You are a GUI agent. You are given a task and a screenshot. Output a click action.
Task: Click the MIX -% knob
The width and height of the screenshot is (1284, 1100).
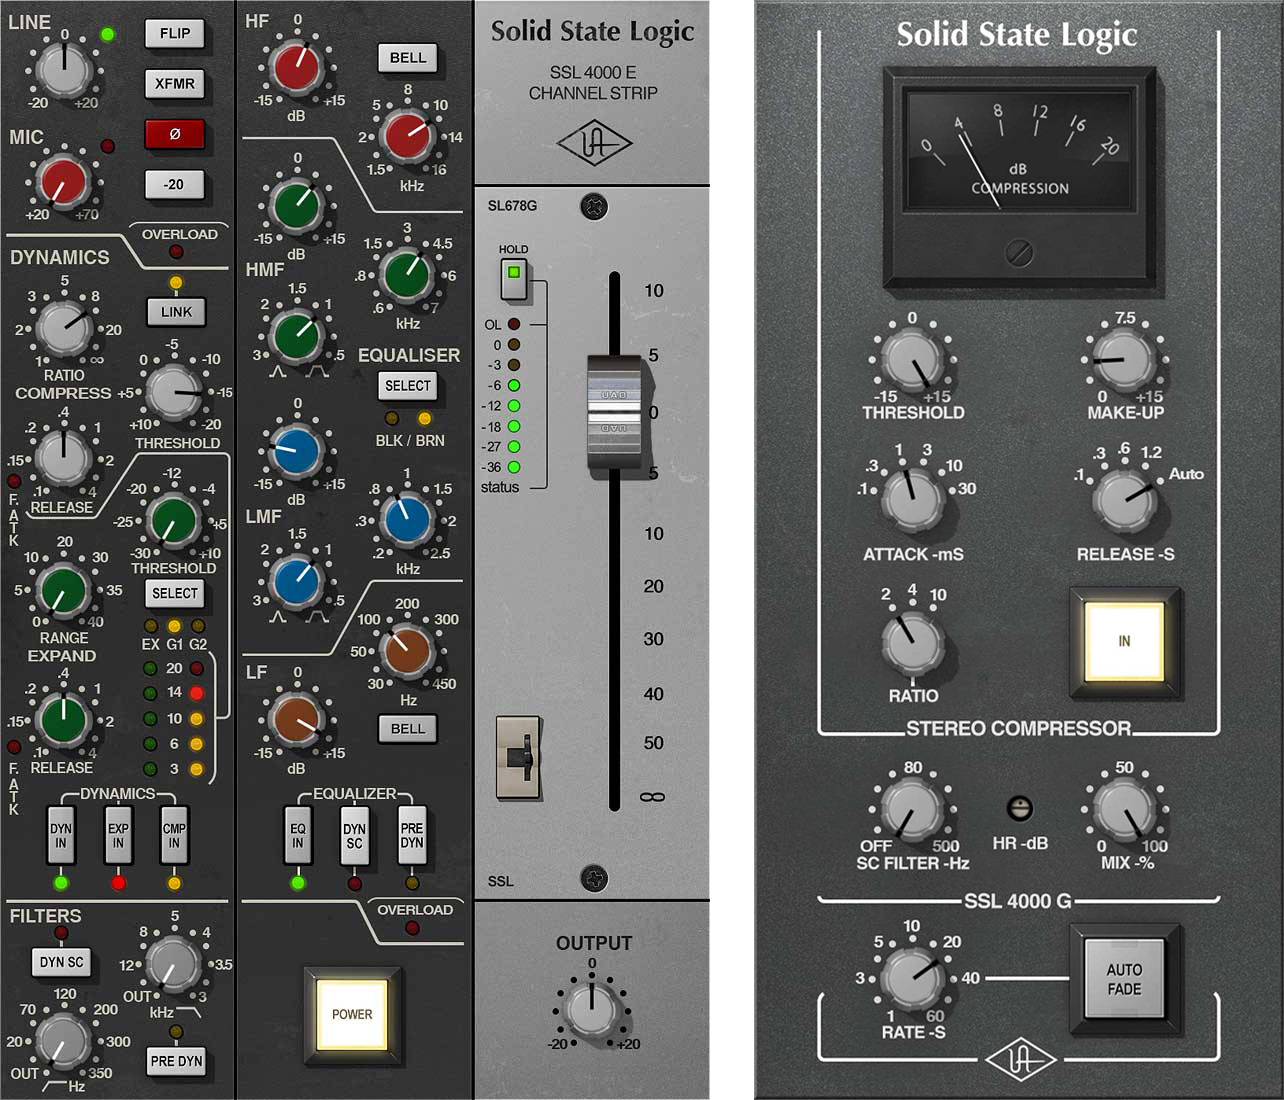click(x=1124, y=808)
